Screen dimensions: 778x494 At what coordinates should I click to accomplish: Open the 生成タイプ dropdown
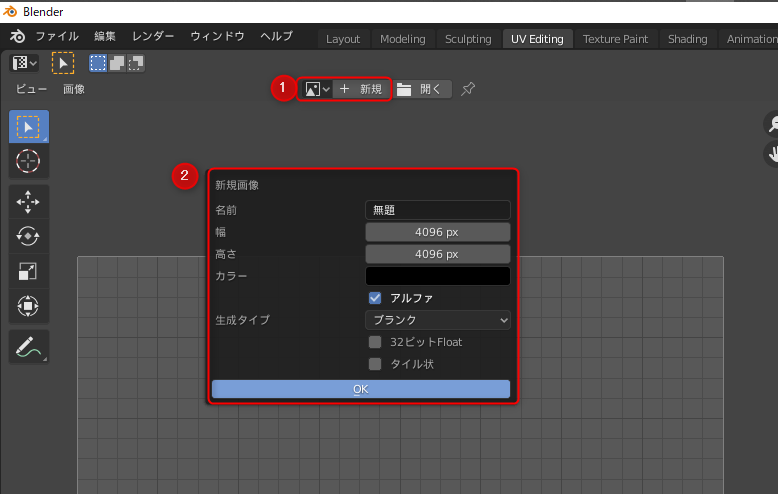[x=437, y=320]
